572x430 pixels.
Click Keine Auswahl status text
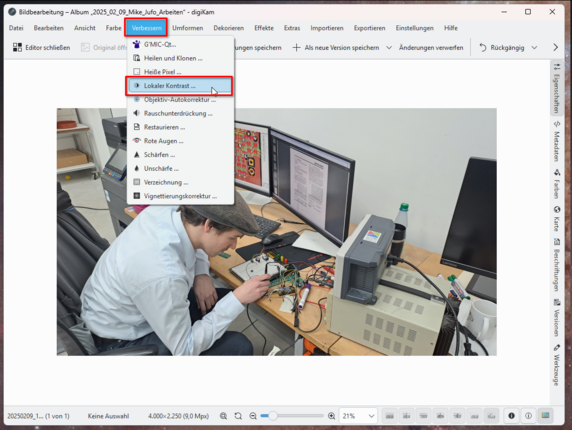pos(108,416)
